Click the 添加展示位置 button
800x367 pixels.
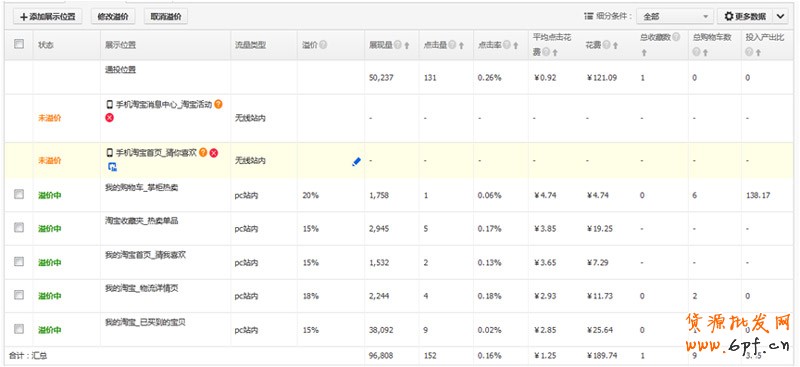click(x=47, y=16)
